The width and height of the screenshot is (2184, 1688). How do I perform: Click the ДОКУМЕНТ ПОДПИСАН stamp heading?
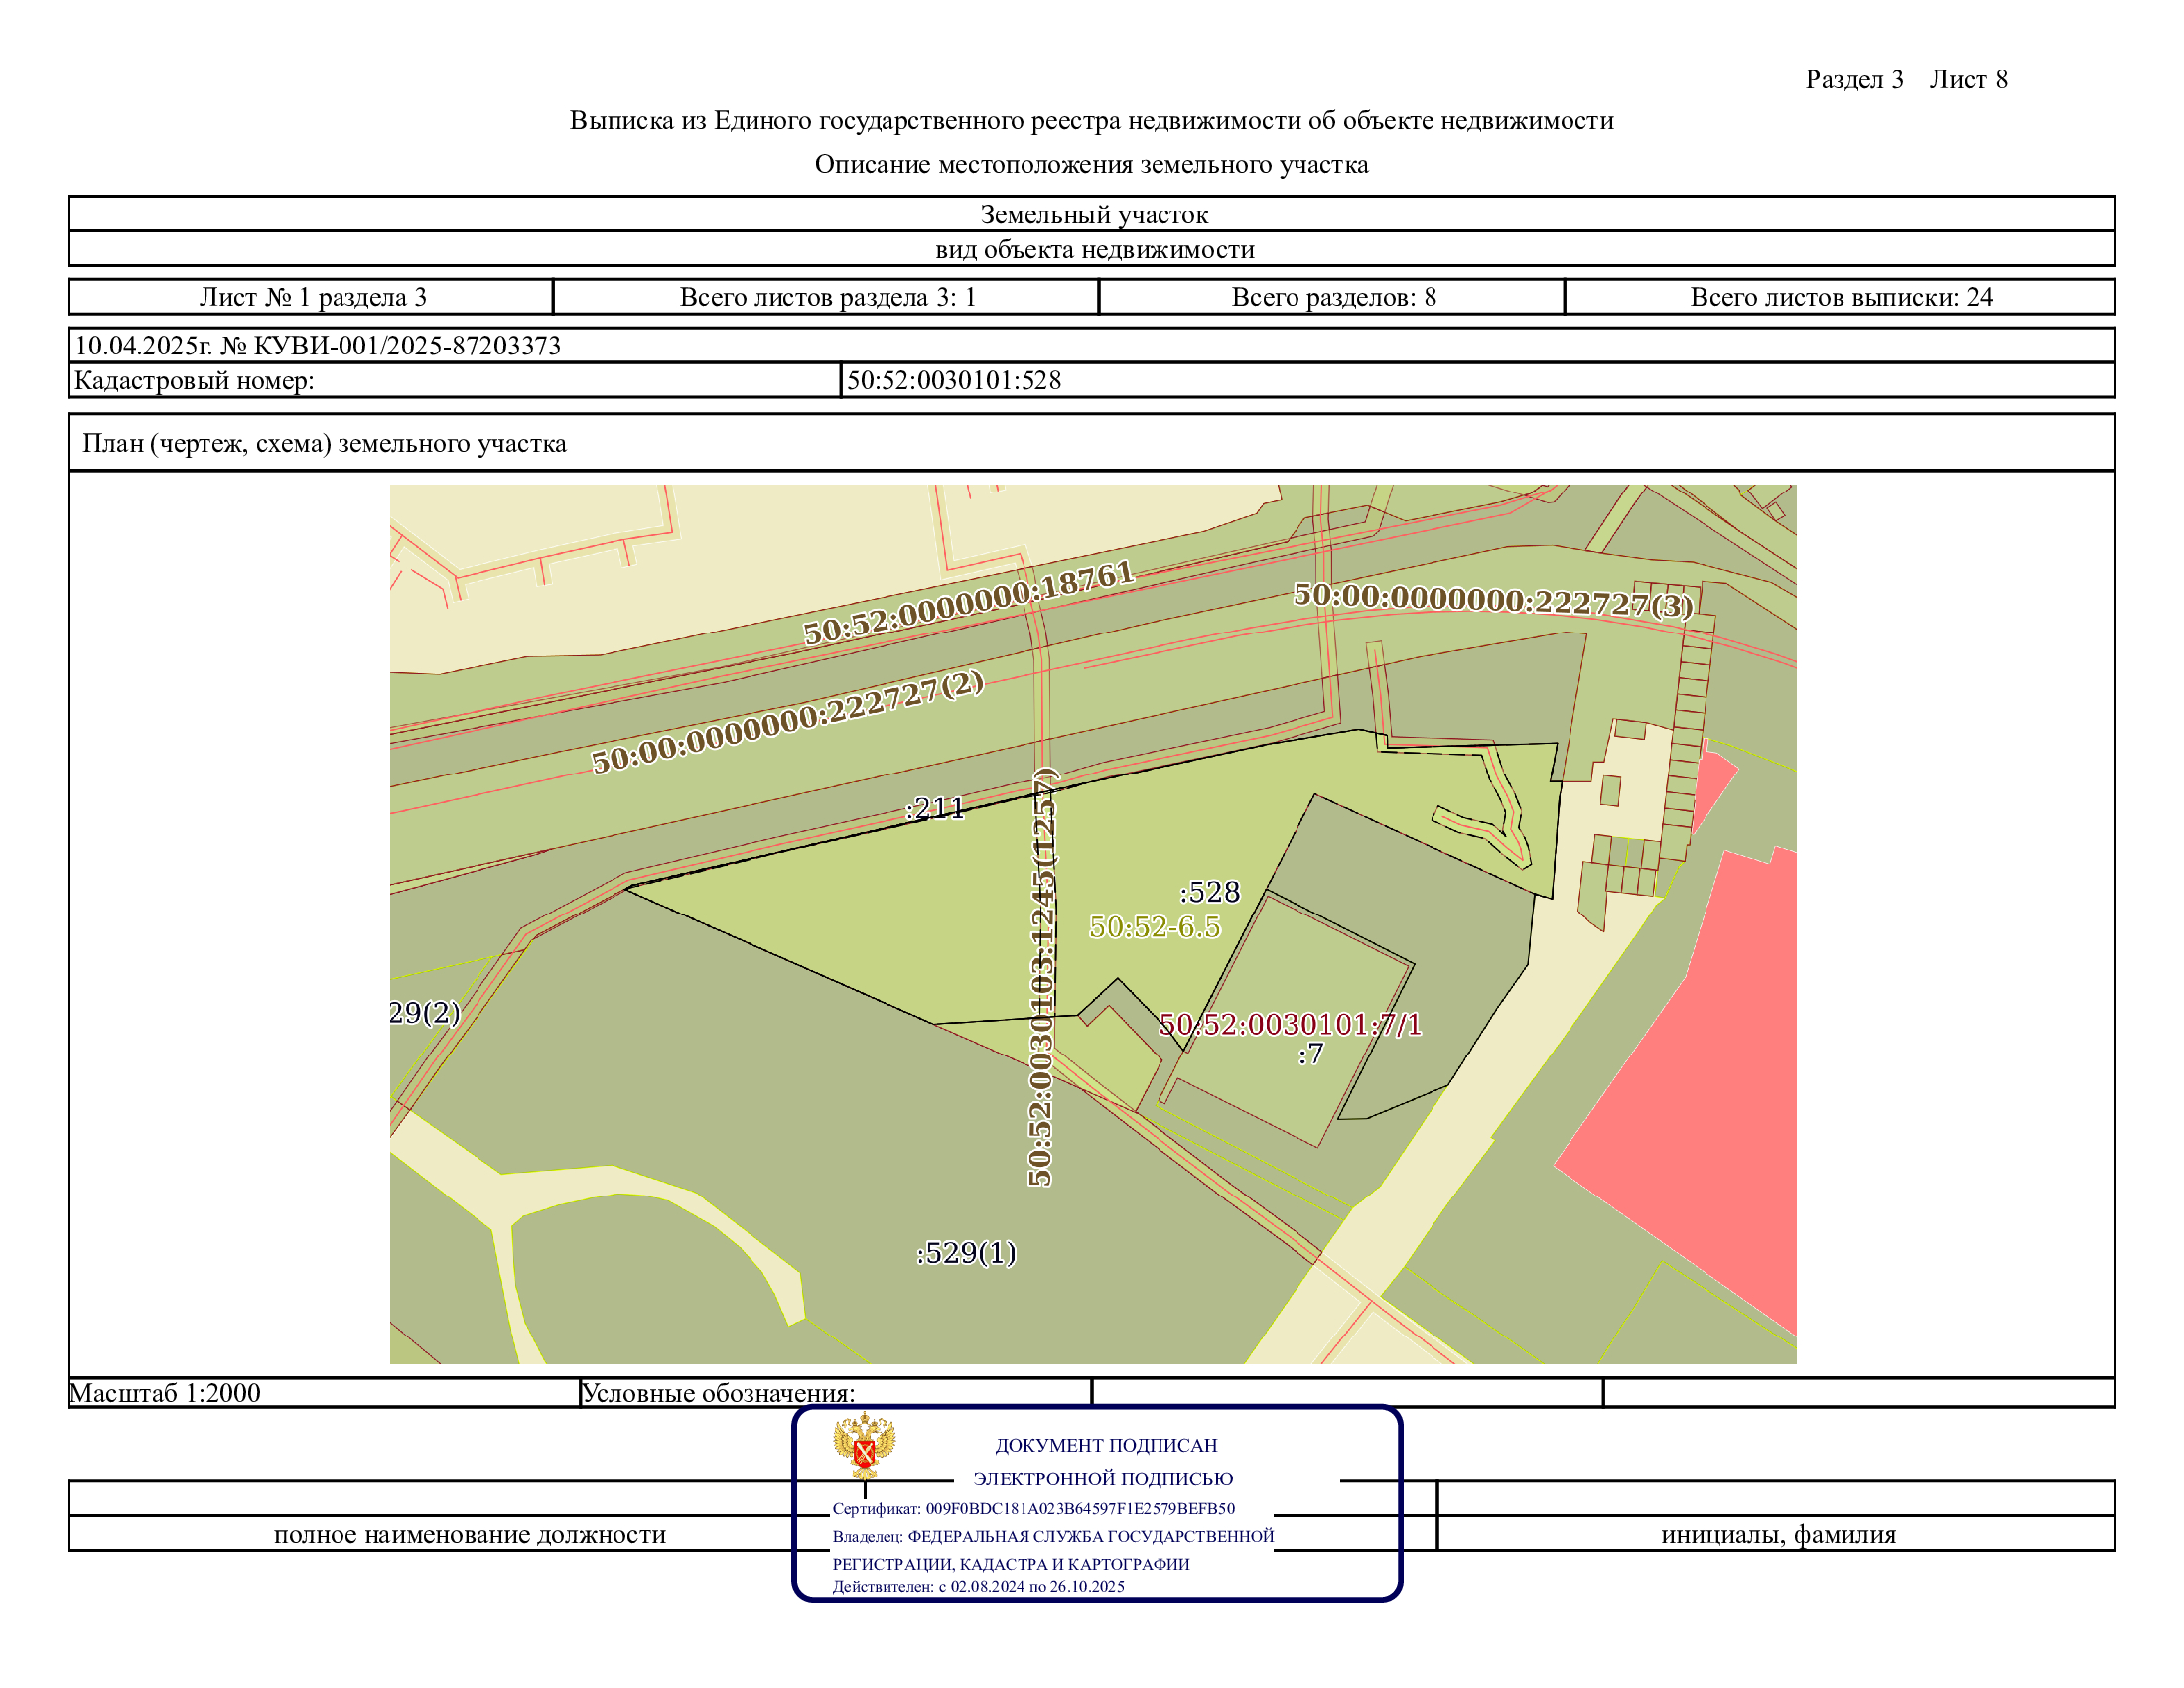pos(1105,1445)
